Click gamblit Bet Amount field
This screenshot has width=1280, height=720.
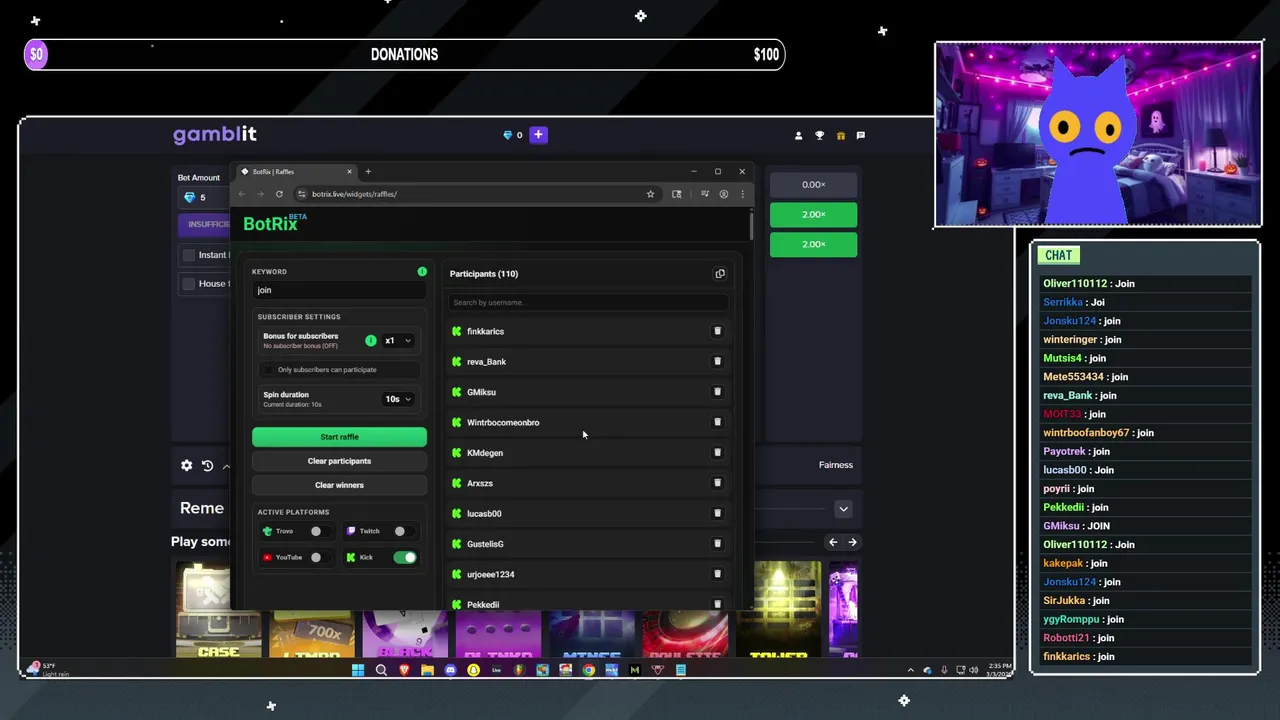205,197
